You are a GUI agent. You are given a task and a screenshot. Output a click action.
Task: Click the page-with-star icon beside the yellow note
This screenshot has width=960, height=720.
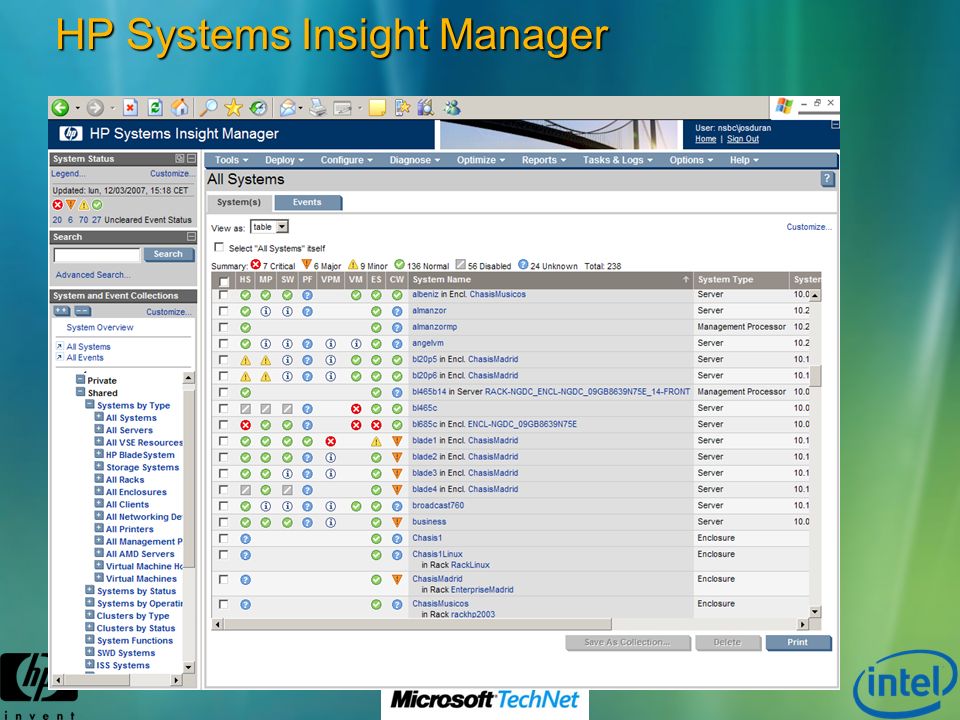click(402, 108)
